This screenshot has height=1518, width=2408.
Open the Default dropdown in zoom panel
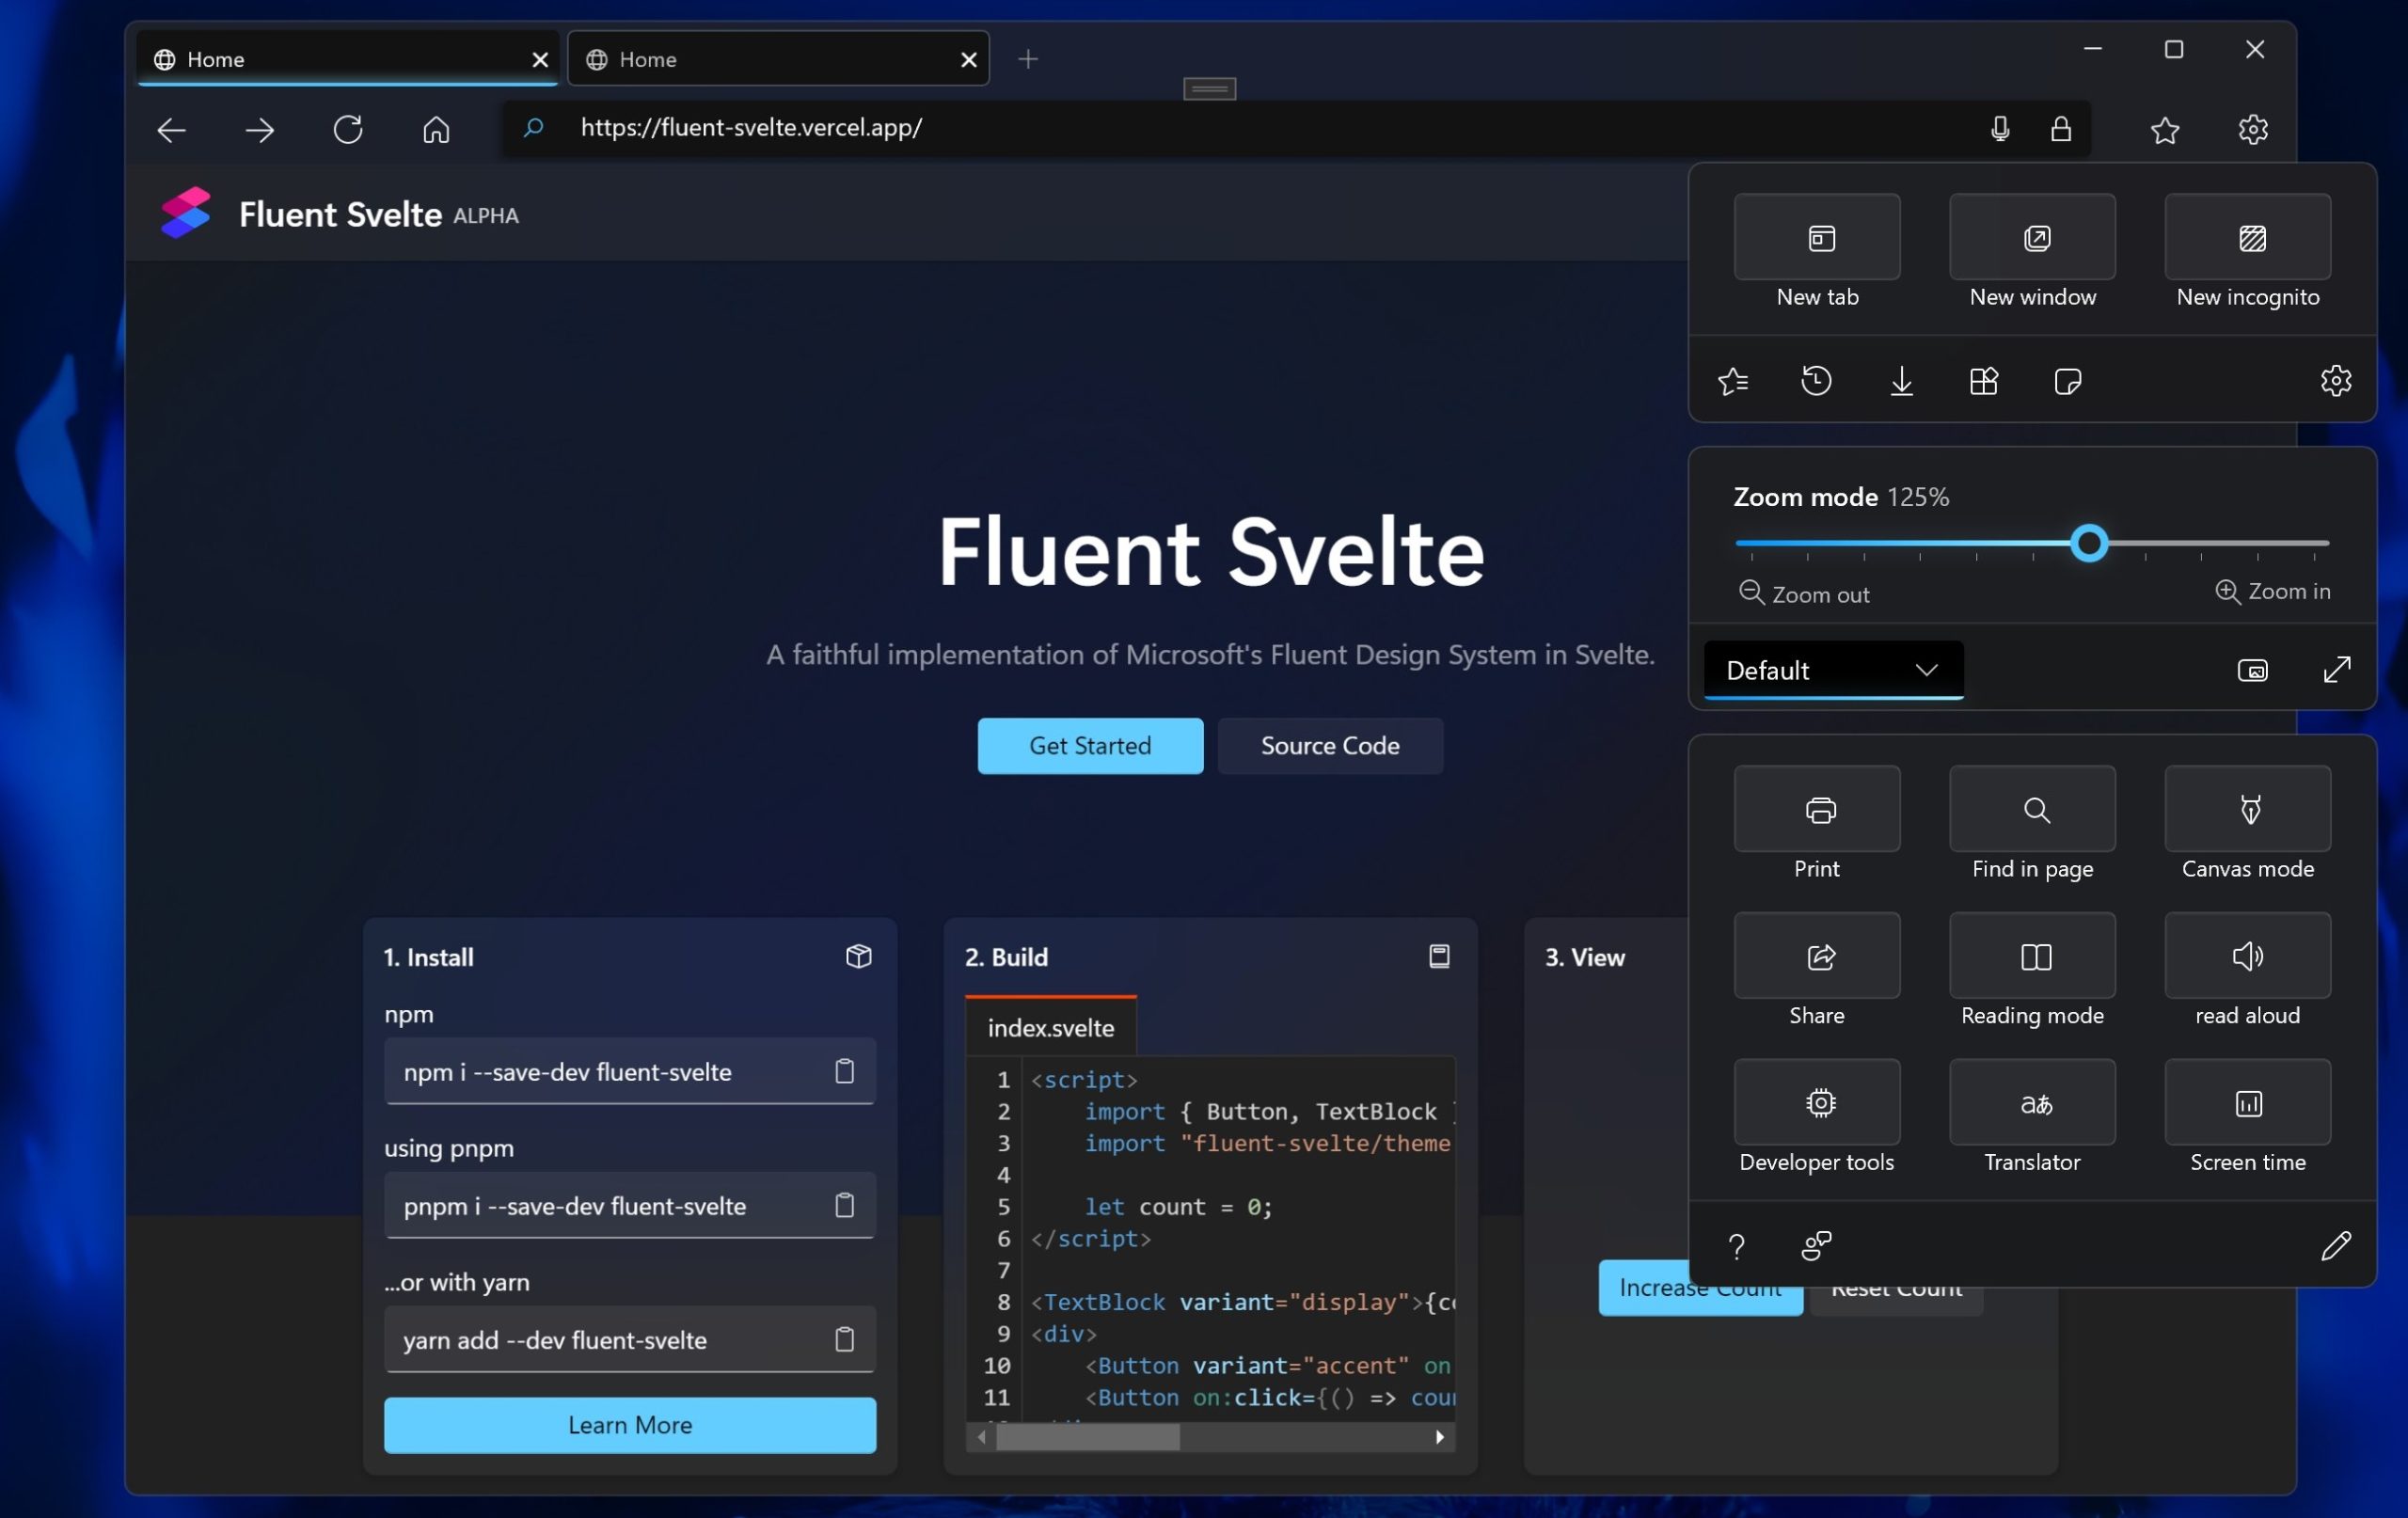pyautogui.click(x=1832, y=670)
